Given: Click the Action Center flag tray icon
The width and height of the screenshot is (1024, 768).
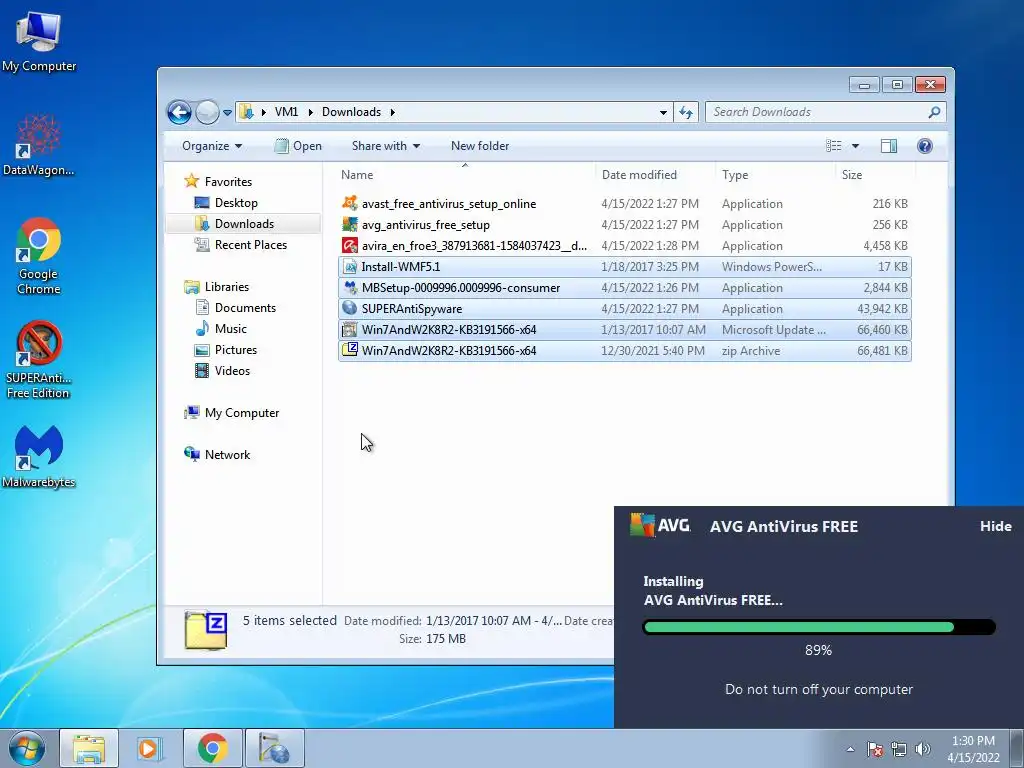Looking at the screenshot, I should point(875,749).
